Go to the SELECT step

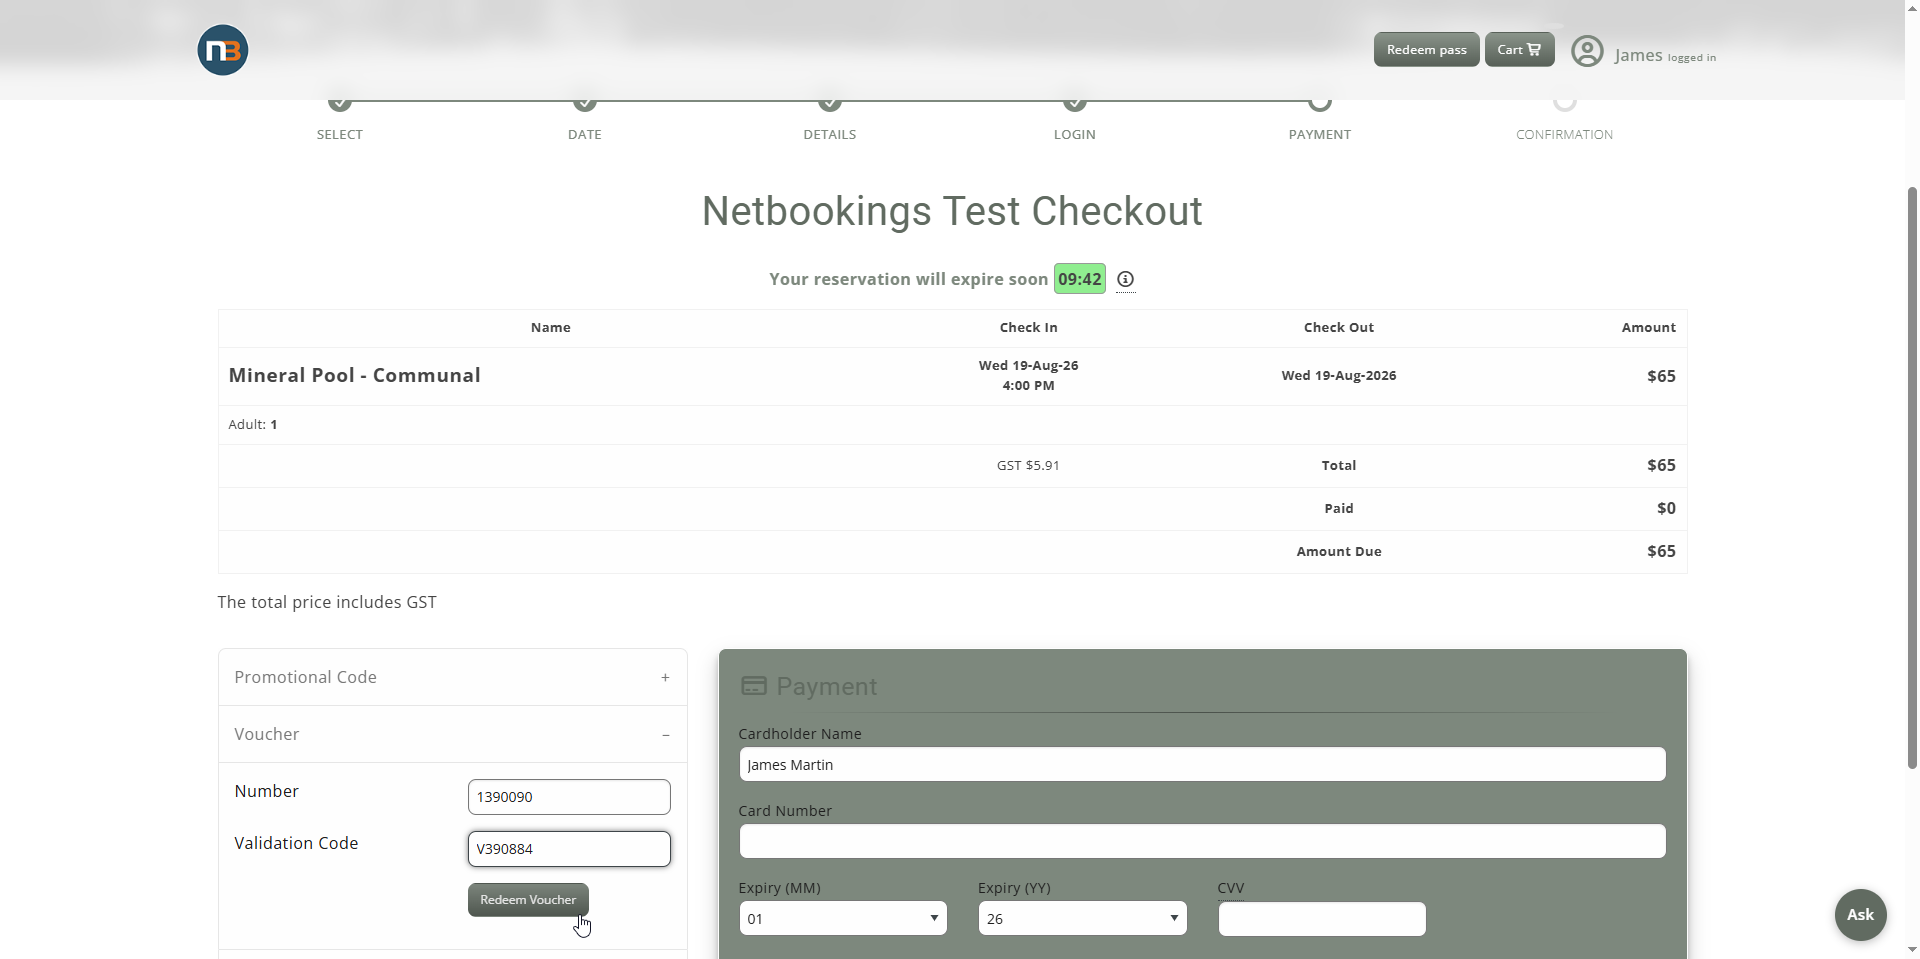[x=340, y=134]
